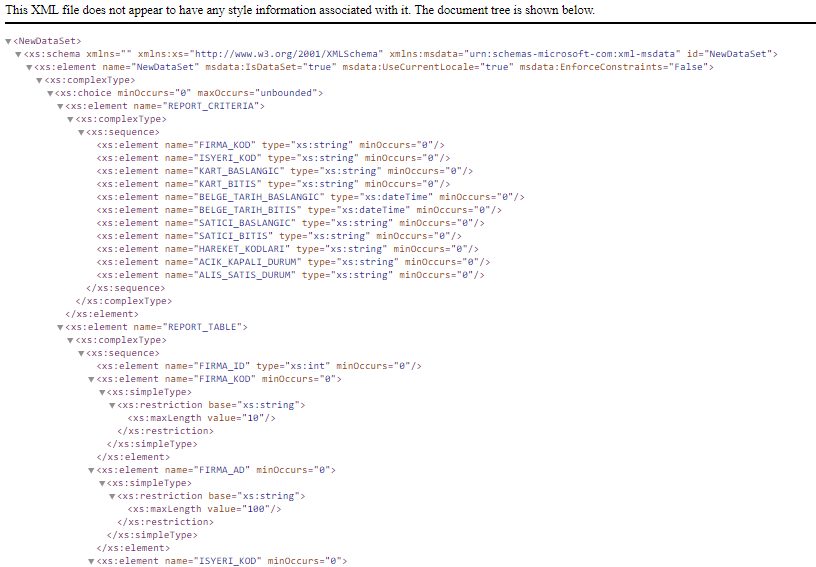816x567 pixels.
Task: Toggle the bottom ISYERI_KOD element arrow
Action: [92, 561]
